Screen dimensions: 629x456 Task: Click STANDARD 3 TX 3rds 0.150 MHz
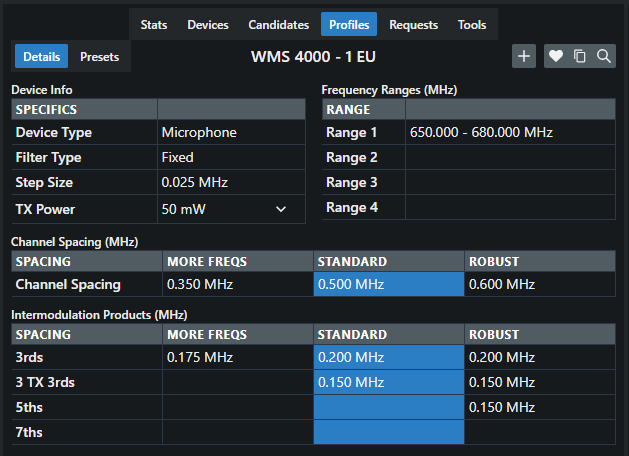pyautogui.click(x=389, y=382)
